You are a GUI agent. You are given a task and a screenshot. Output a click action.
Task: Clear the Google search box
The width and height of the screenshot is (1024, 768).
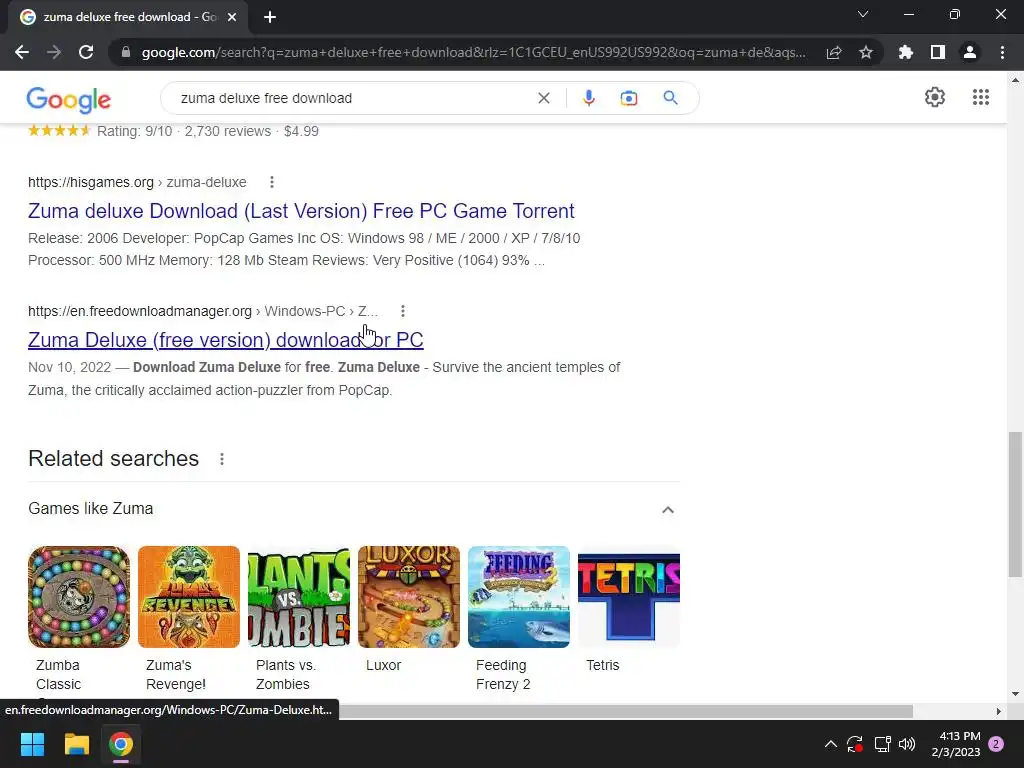click(543, 98)
